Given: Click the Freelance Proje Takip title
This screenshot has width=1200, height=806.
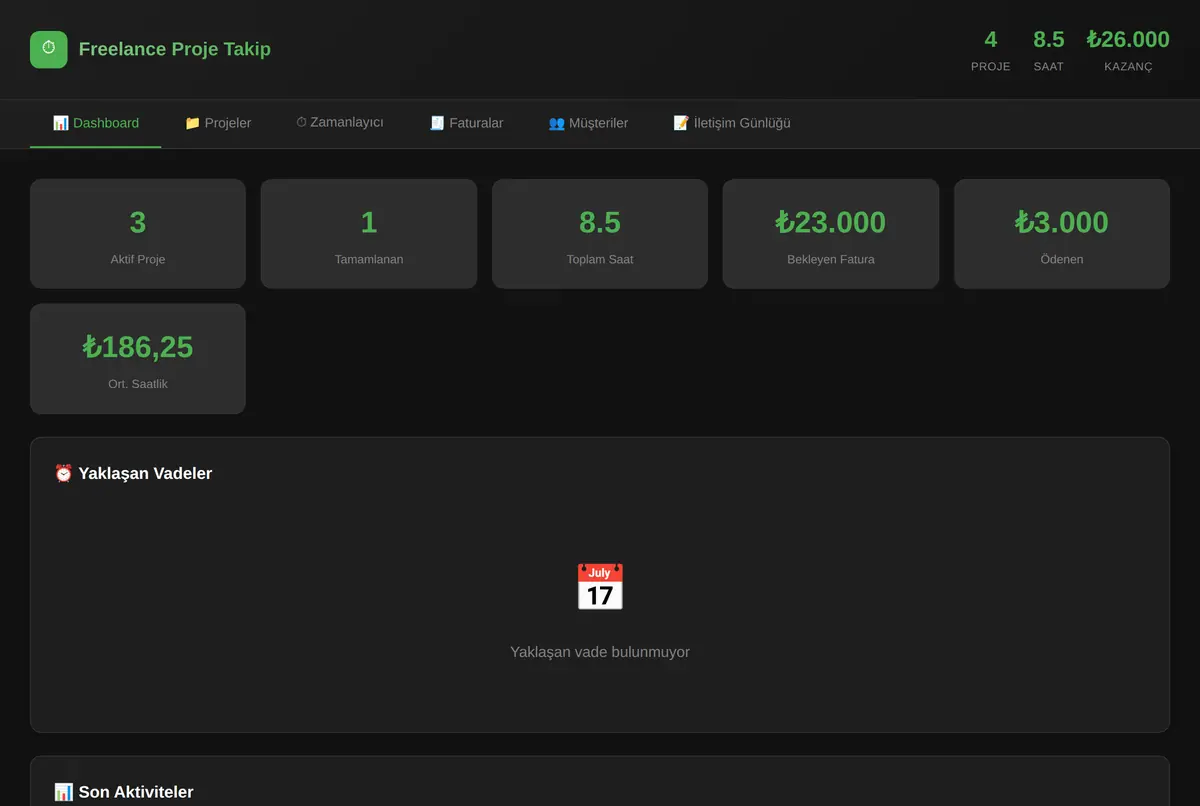Looking at the screenshot, I should (175, 49).
